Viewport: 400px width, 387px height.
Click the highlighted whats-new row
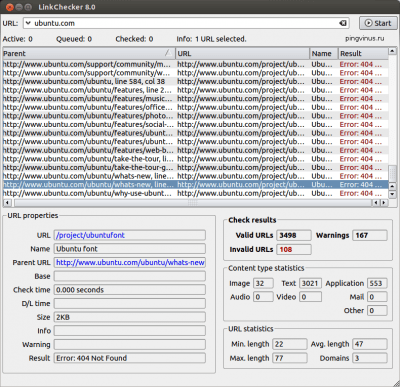[195, 185]
